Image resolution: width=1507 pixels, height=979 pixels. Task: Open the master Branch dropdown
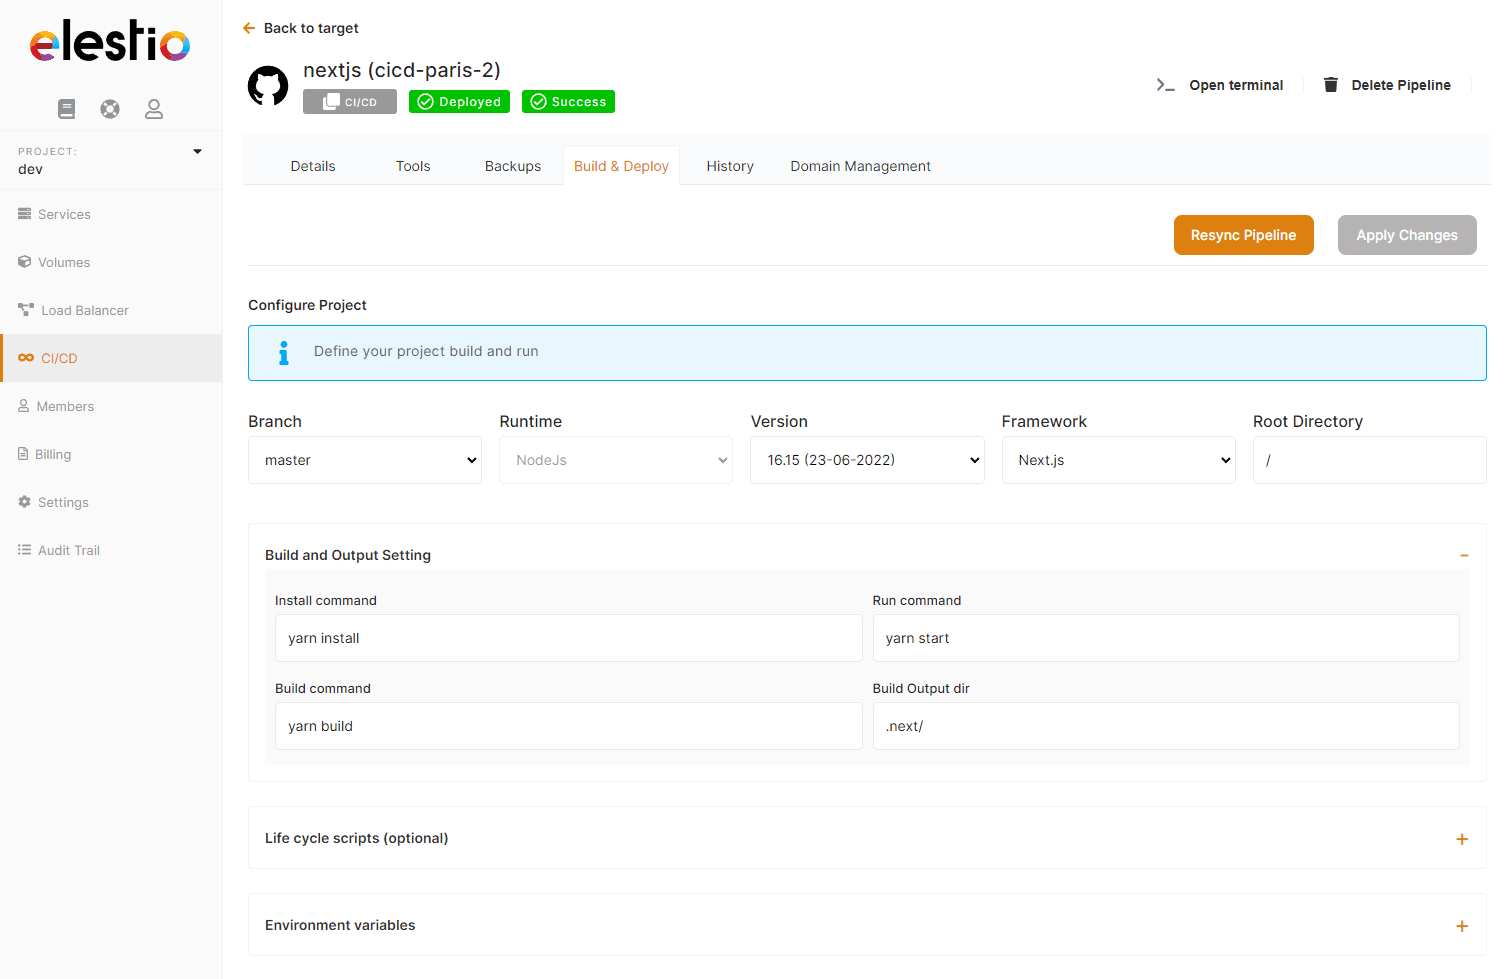pos(364,460)
